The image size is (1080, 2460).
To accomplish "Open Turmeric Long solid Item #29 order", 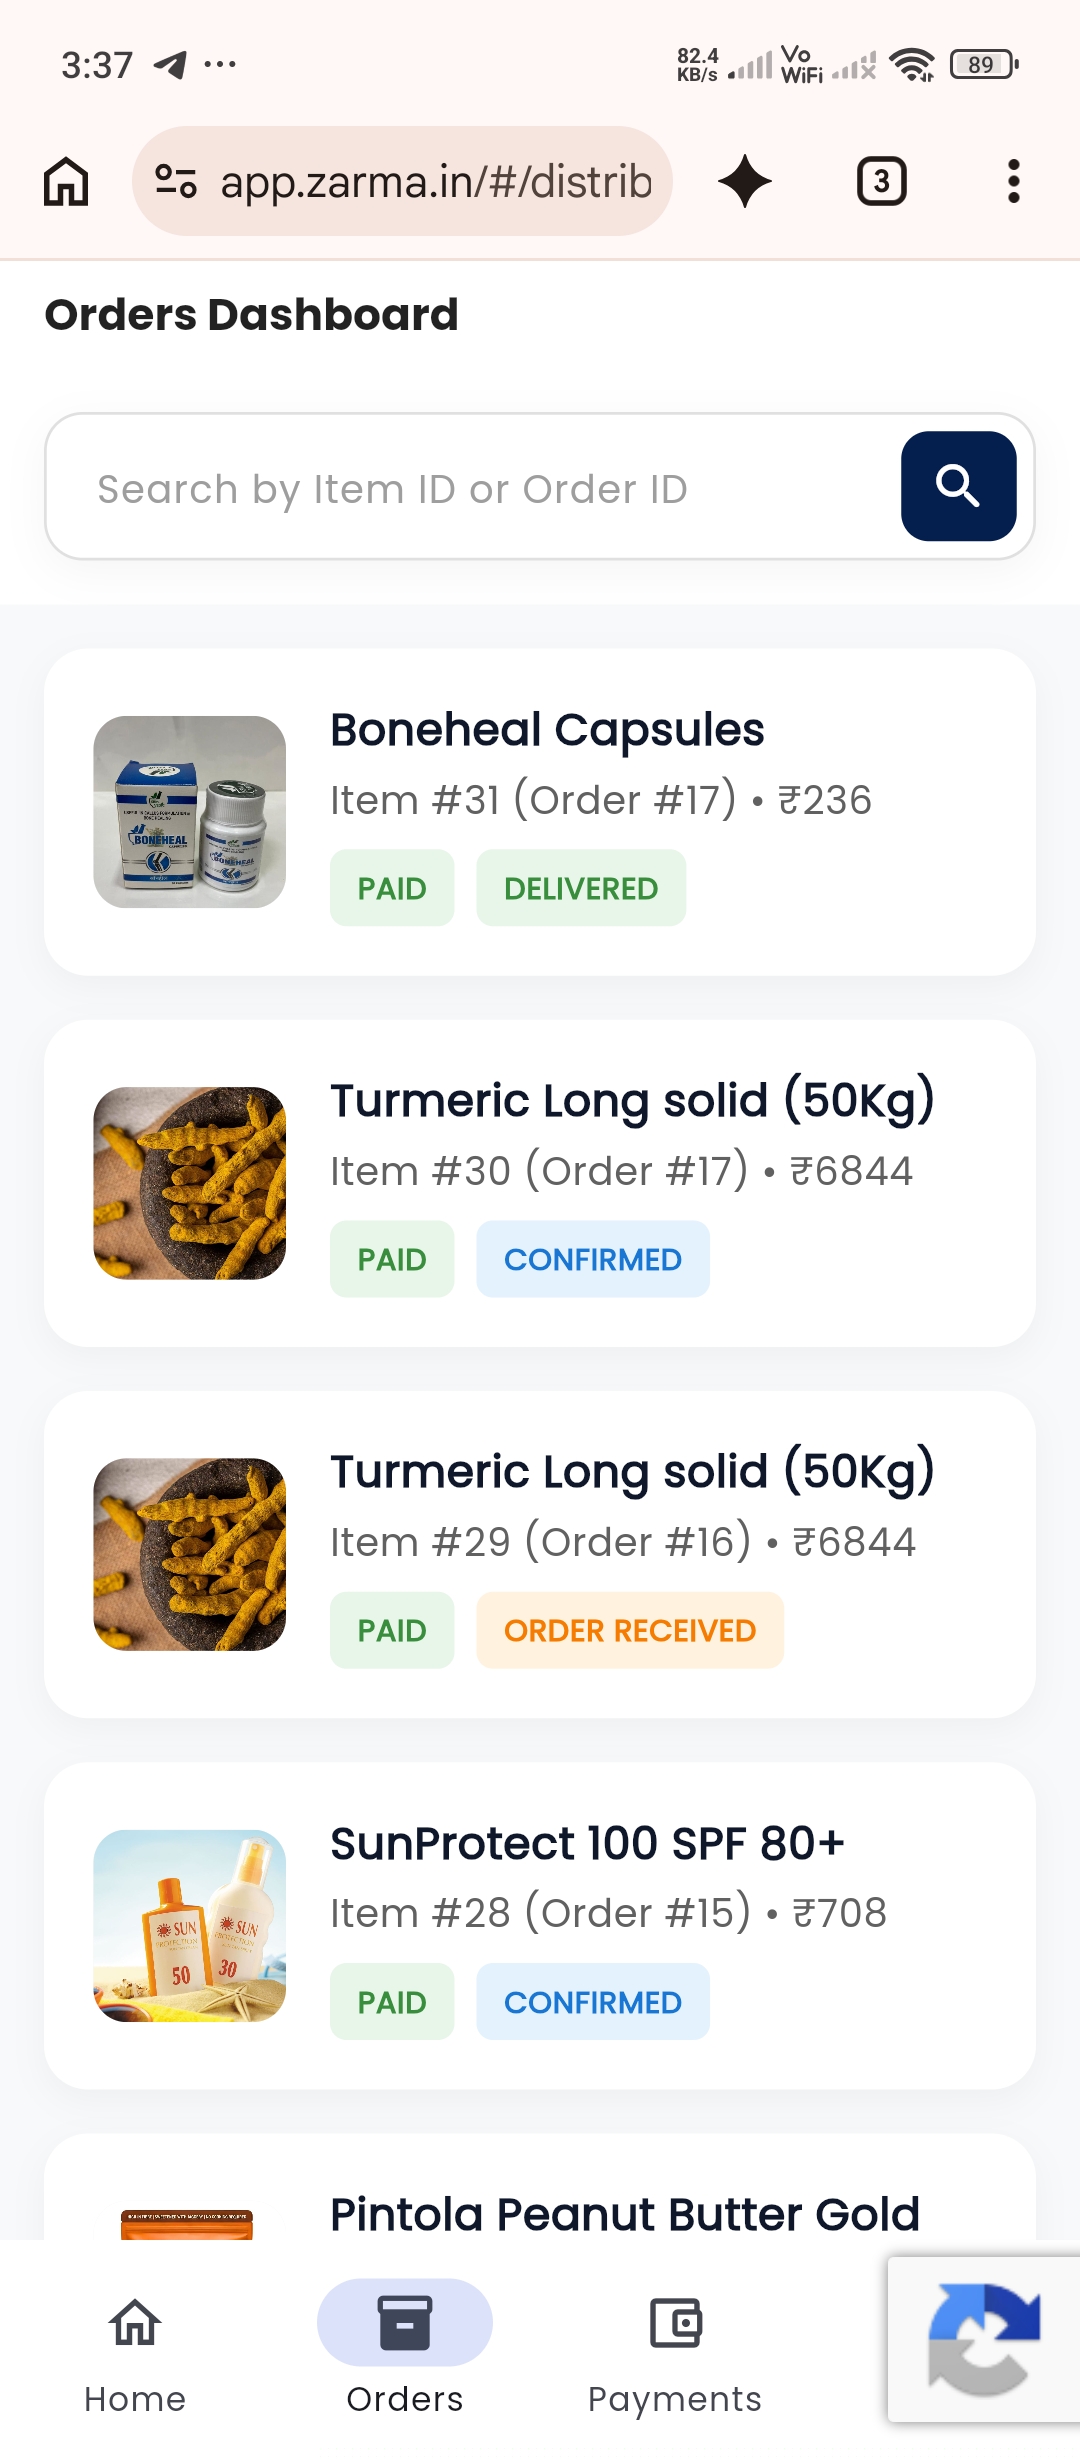I will pos(540,1555).
